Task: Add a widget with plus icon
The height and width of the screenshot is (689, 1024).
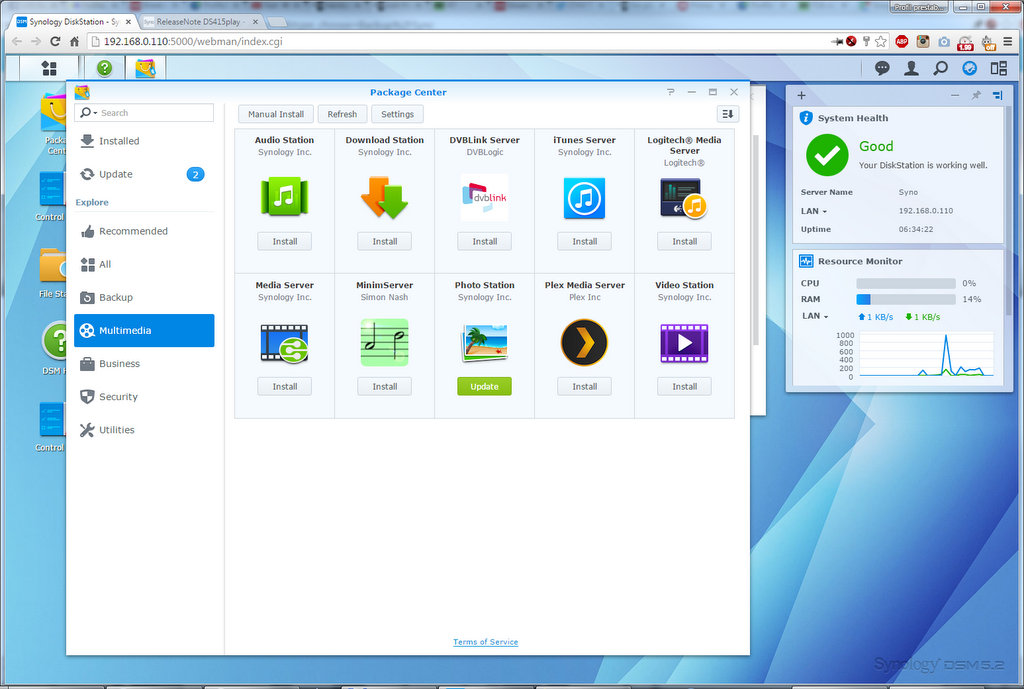Action: (801, 95)
